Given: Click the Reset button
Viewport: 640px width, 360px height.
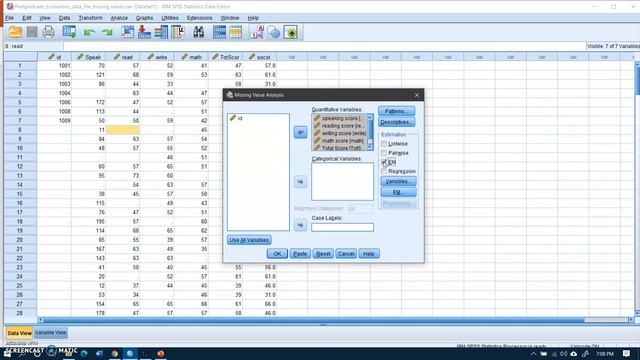Looking at the screenshot, I should (323, 254).
